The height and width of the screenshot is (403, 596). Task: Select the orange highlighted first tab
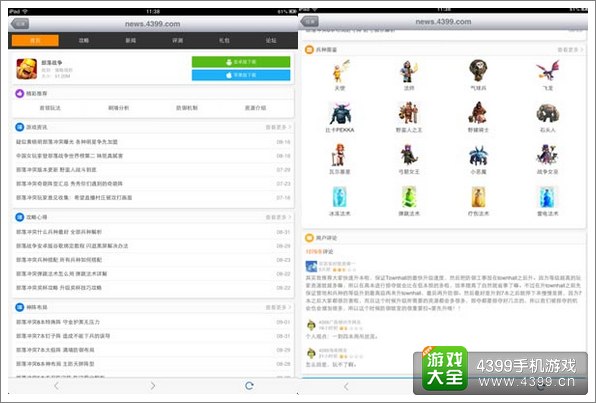(x=35, y=40)
